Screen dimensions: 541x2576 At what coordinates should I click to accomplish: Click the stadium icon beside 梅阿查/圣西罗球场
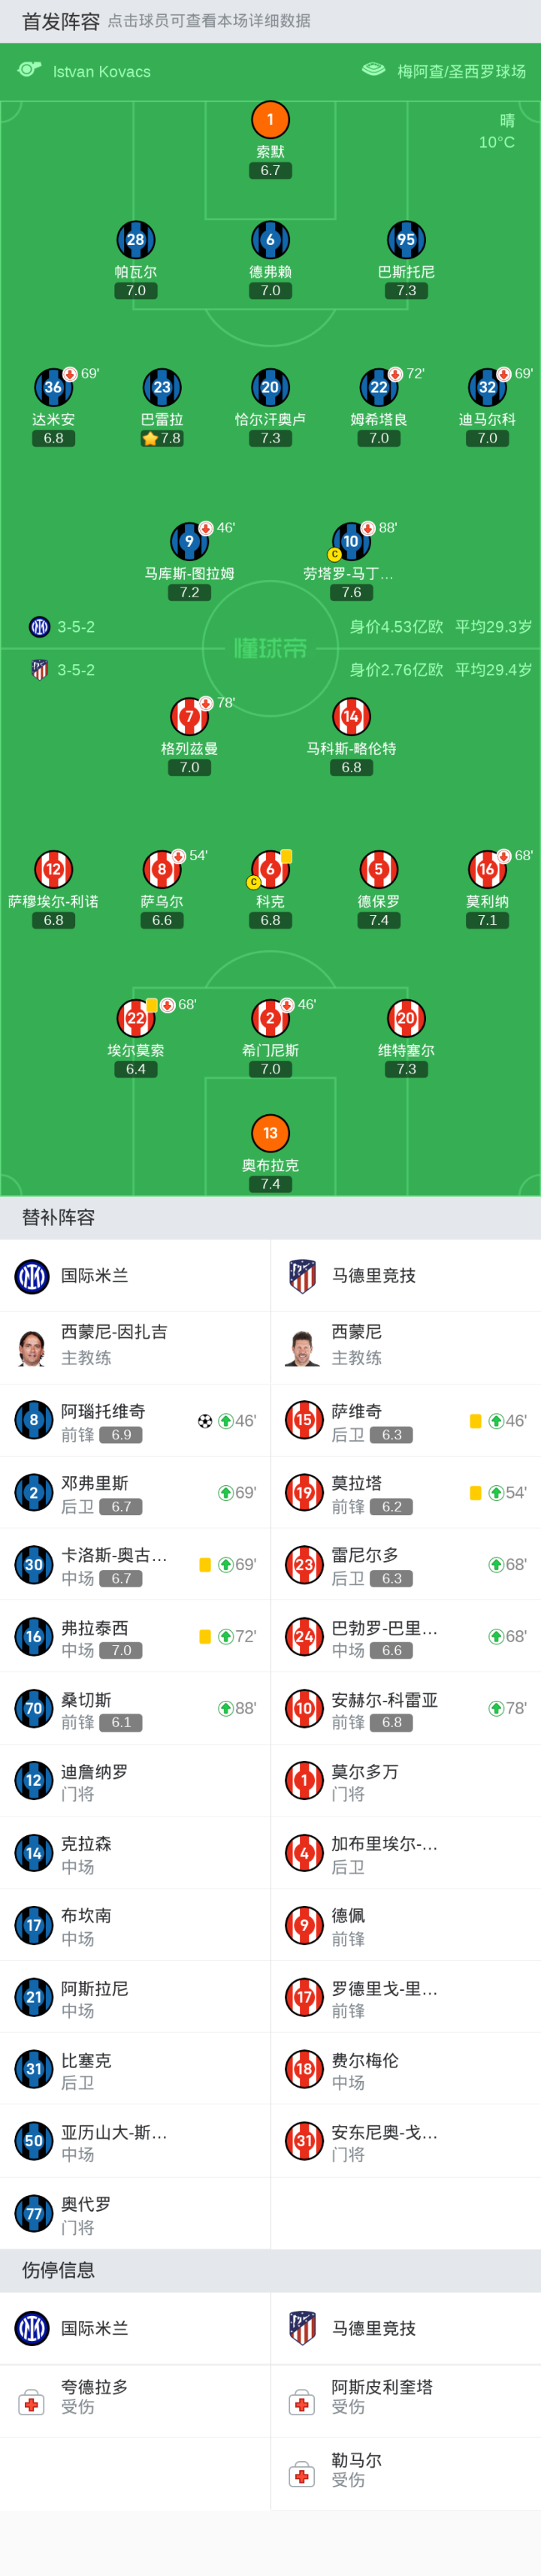373,70
